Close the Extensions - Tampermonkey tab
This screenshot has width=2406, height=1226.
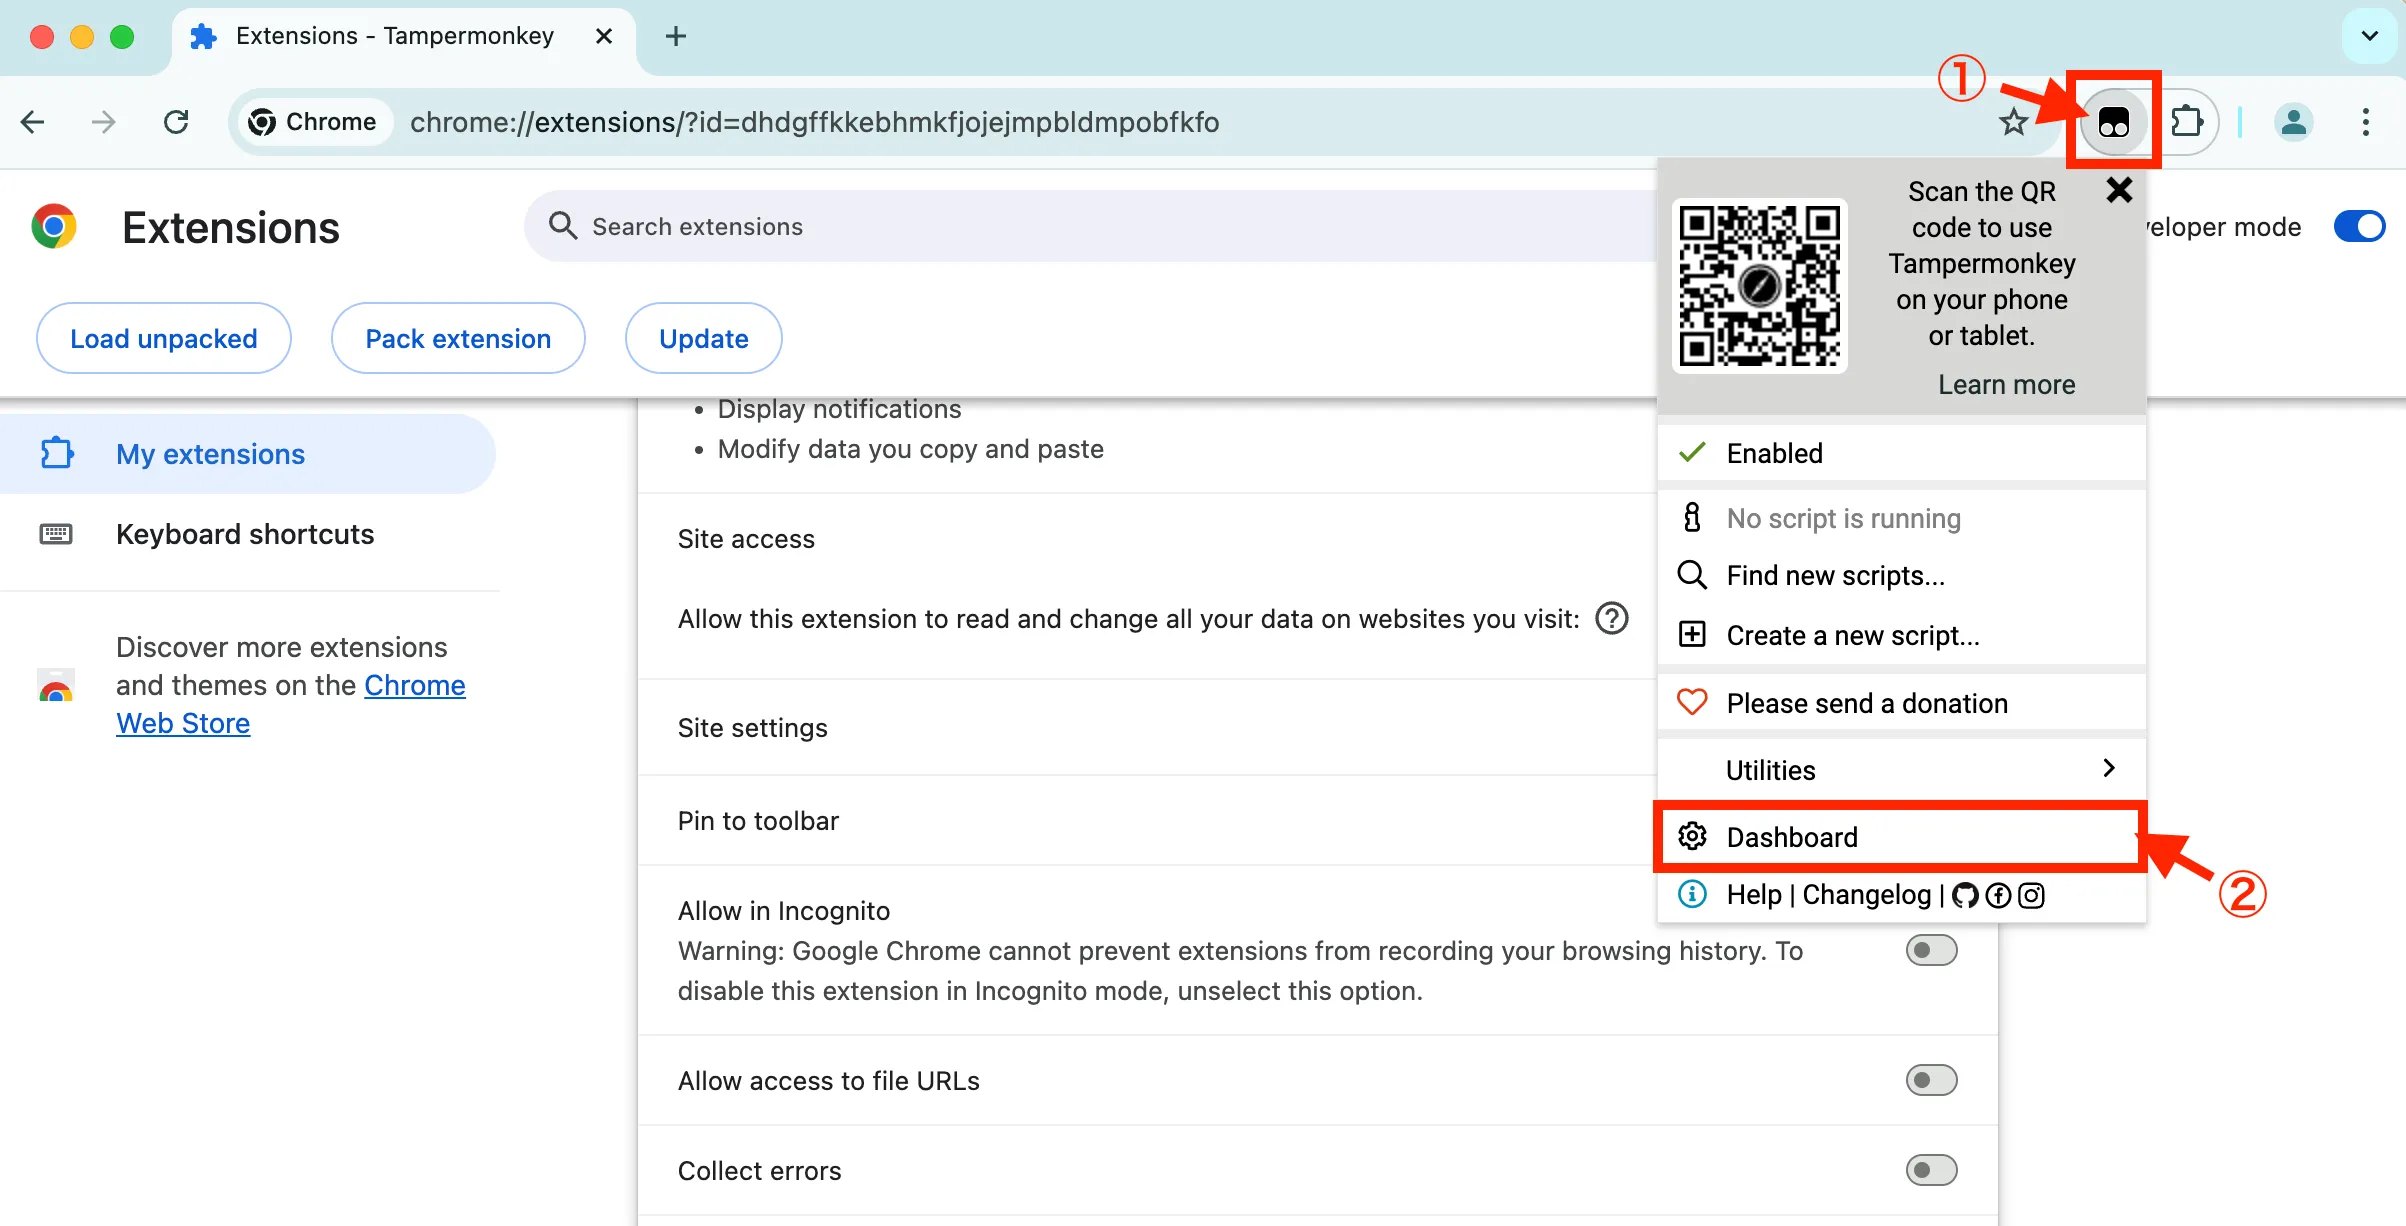pyautogui.click(x=604, y=37)
